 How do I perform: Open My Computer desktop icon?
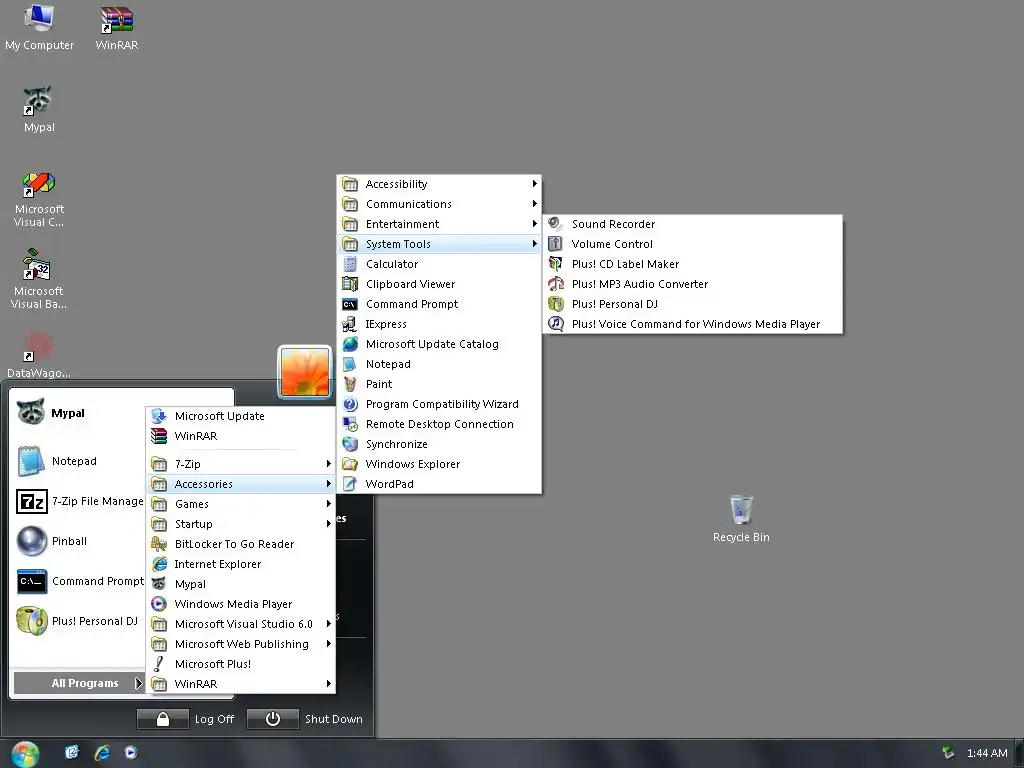pos(39,26)
